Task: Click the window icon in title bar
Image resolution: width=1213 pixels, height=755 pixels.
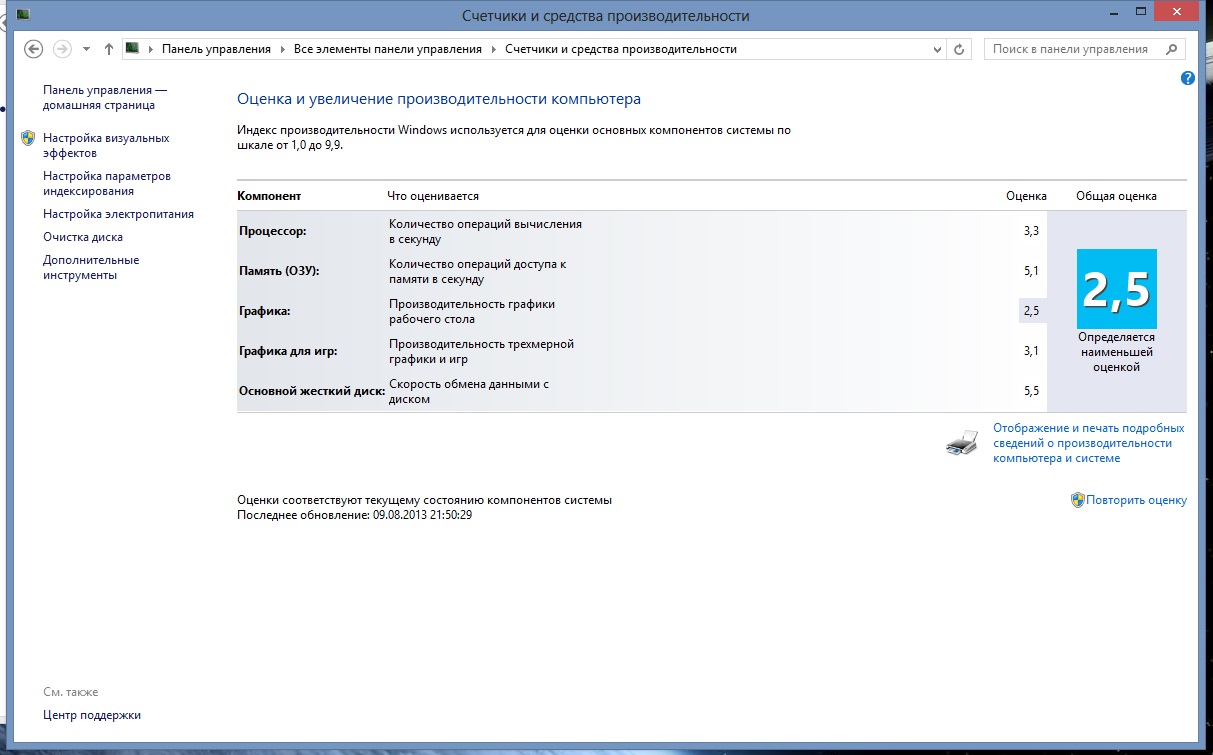Action: (x=22, y=14)
